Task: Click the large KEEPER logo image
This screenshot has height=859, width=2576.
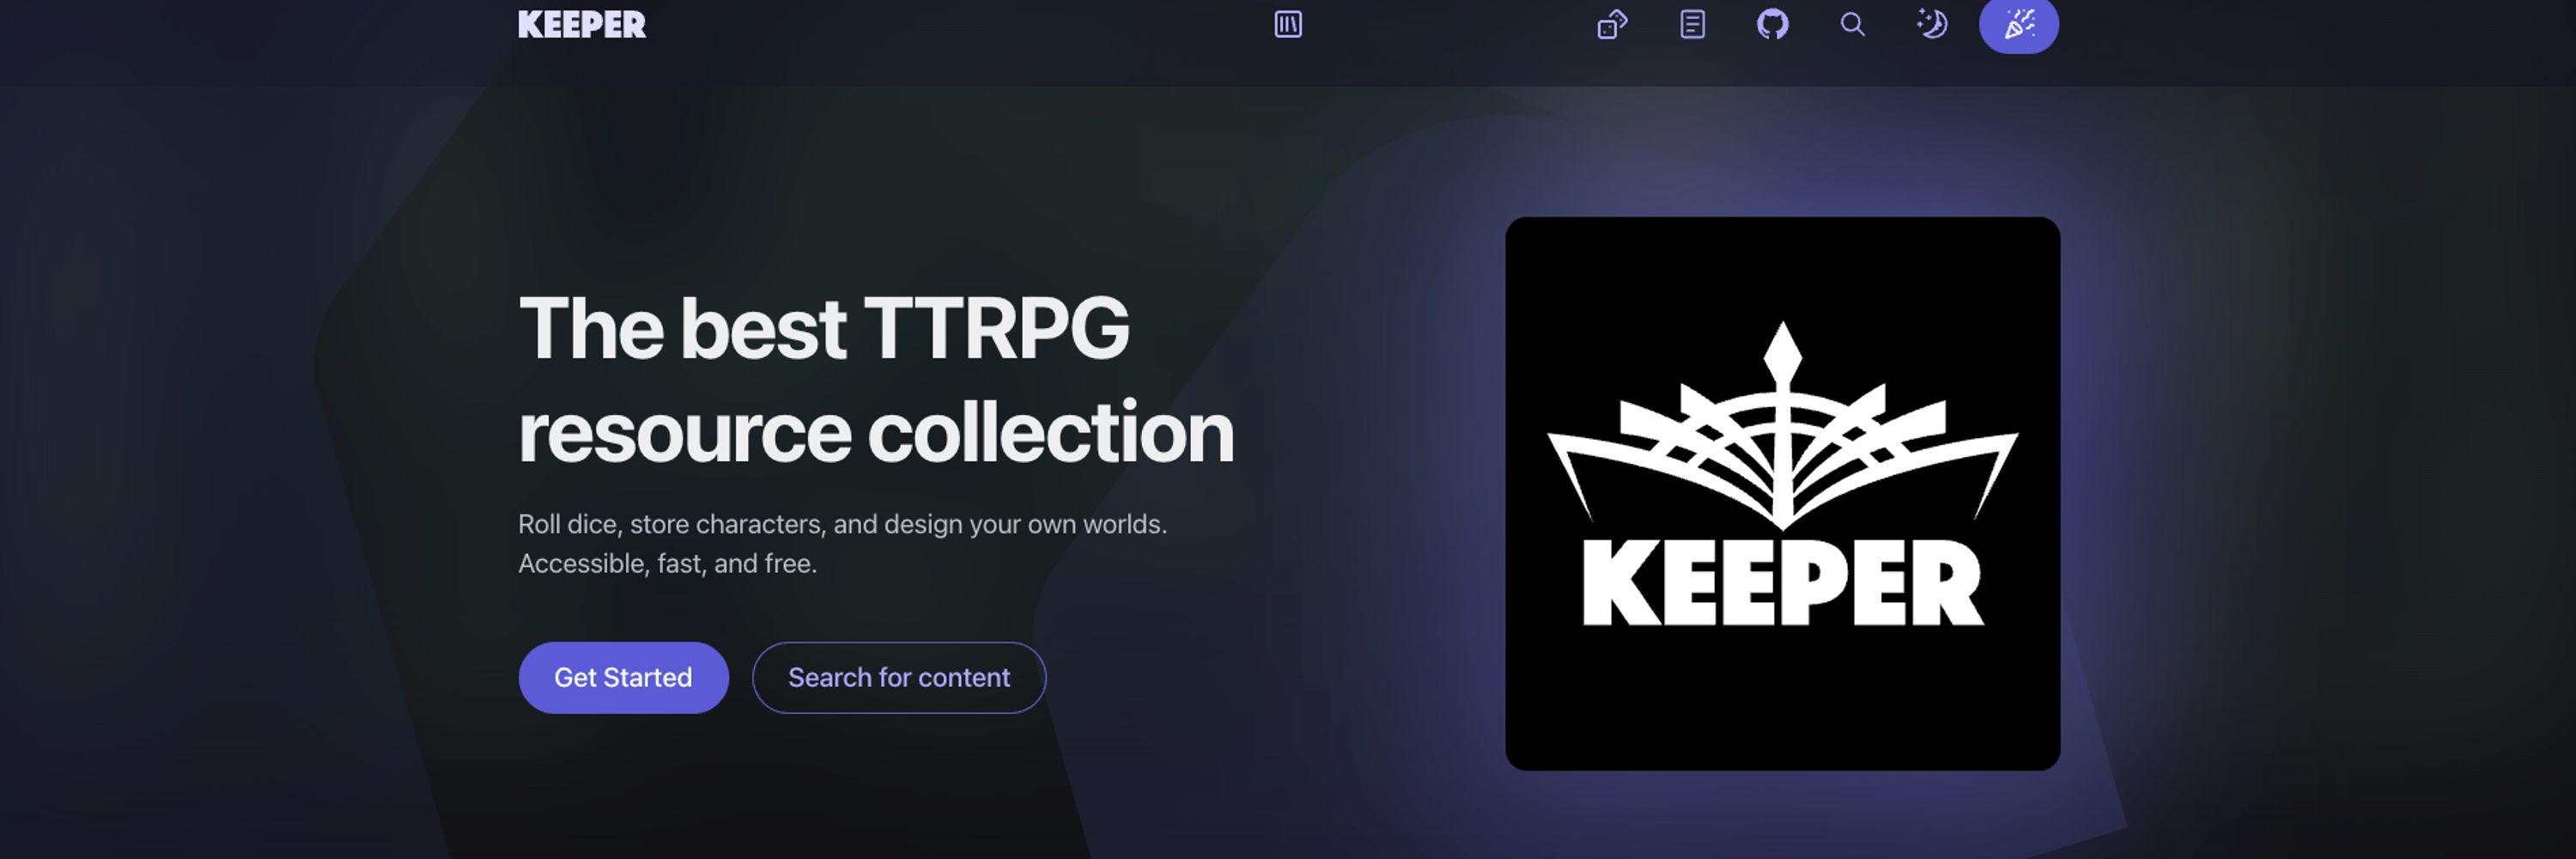Action: coord(1782,493)
